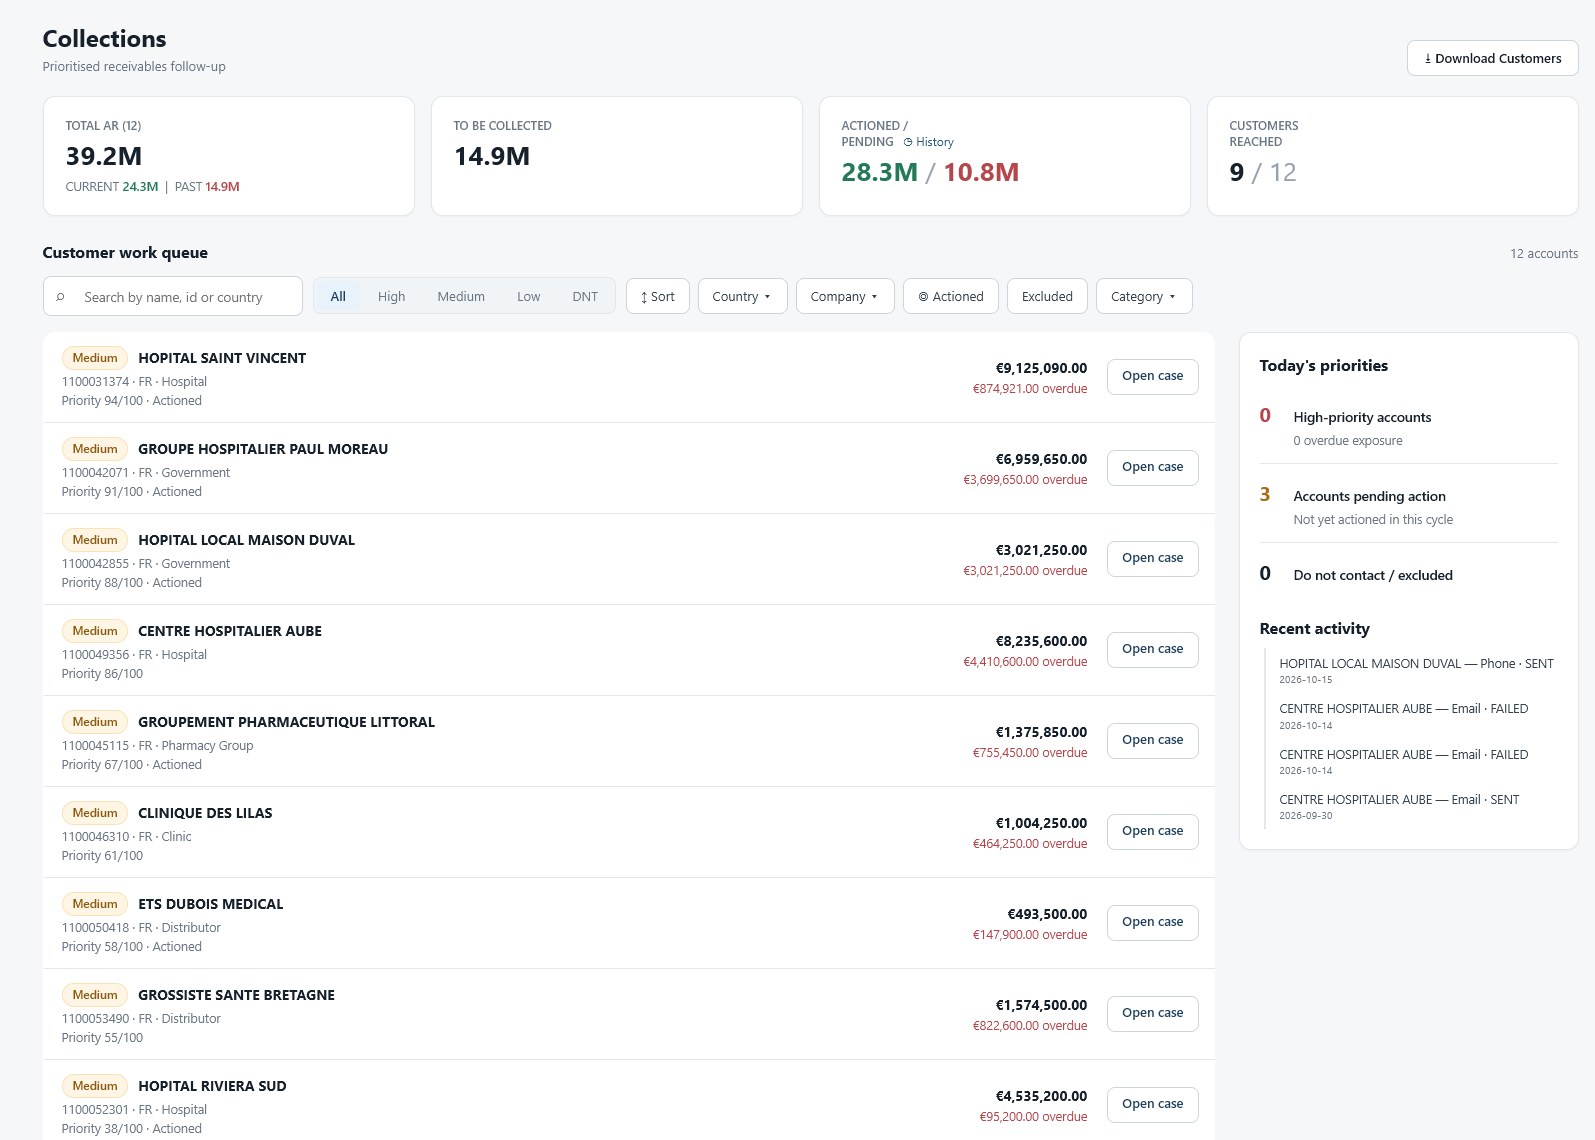Select the CENTRE HOSPITALIER AUBE account name
1595x1140 pixels.
pyautogui.click(x=230, y=631)
